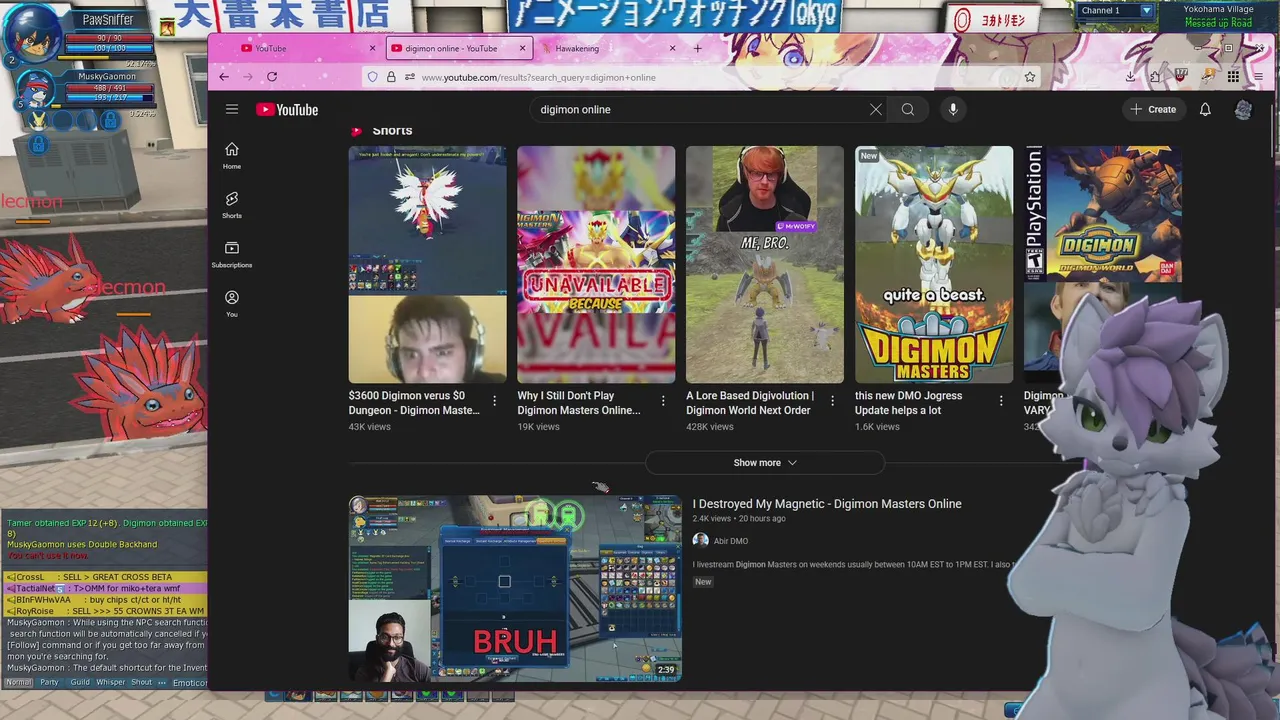Open a new browser tab

coord(697,48)
